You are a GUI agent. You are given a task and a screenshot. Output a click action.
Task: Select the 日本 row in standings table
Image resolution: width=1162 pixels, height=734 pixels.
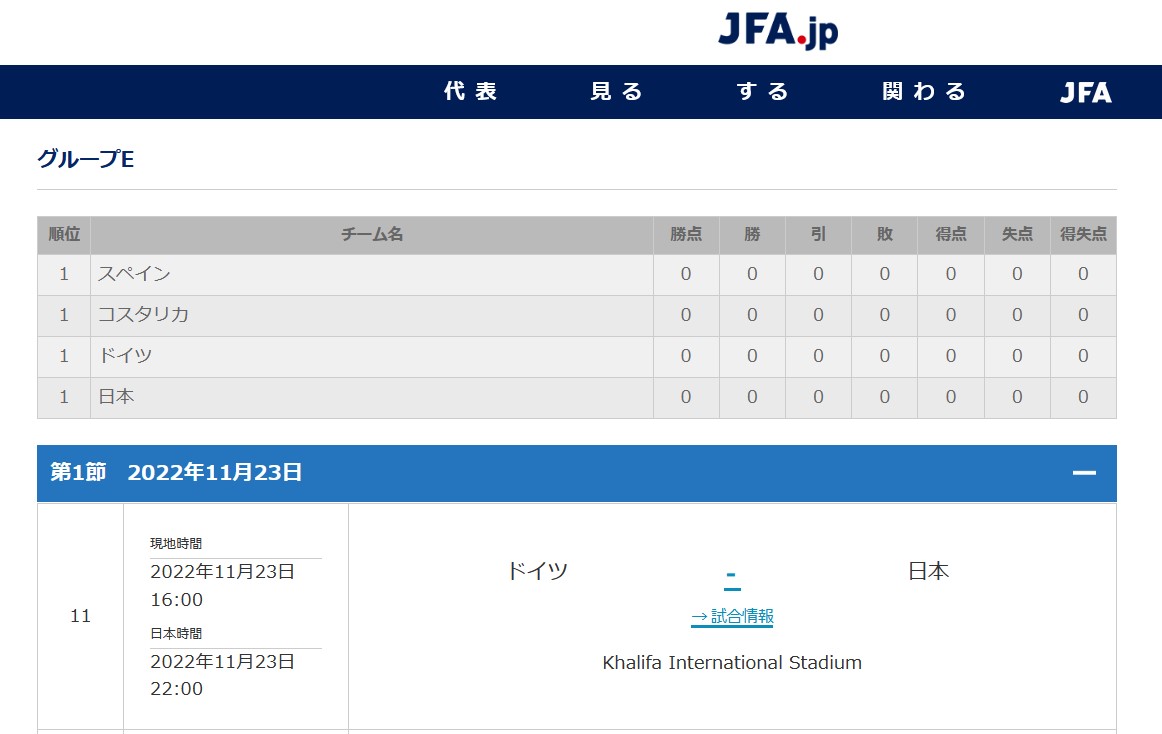[577, 397]
